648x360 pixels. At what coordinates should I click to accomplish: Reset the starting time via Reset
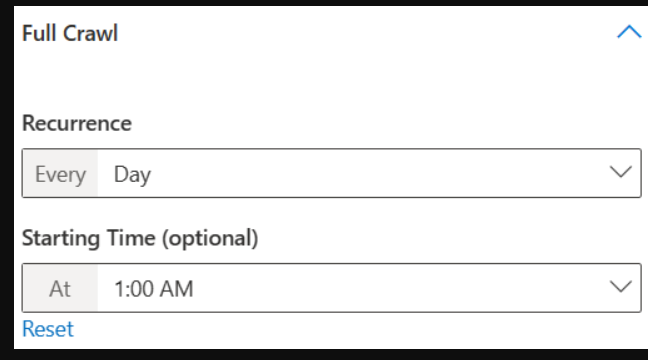[x=48, y=329]
